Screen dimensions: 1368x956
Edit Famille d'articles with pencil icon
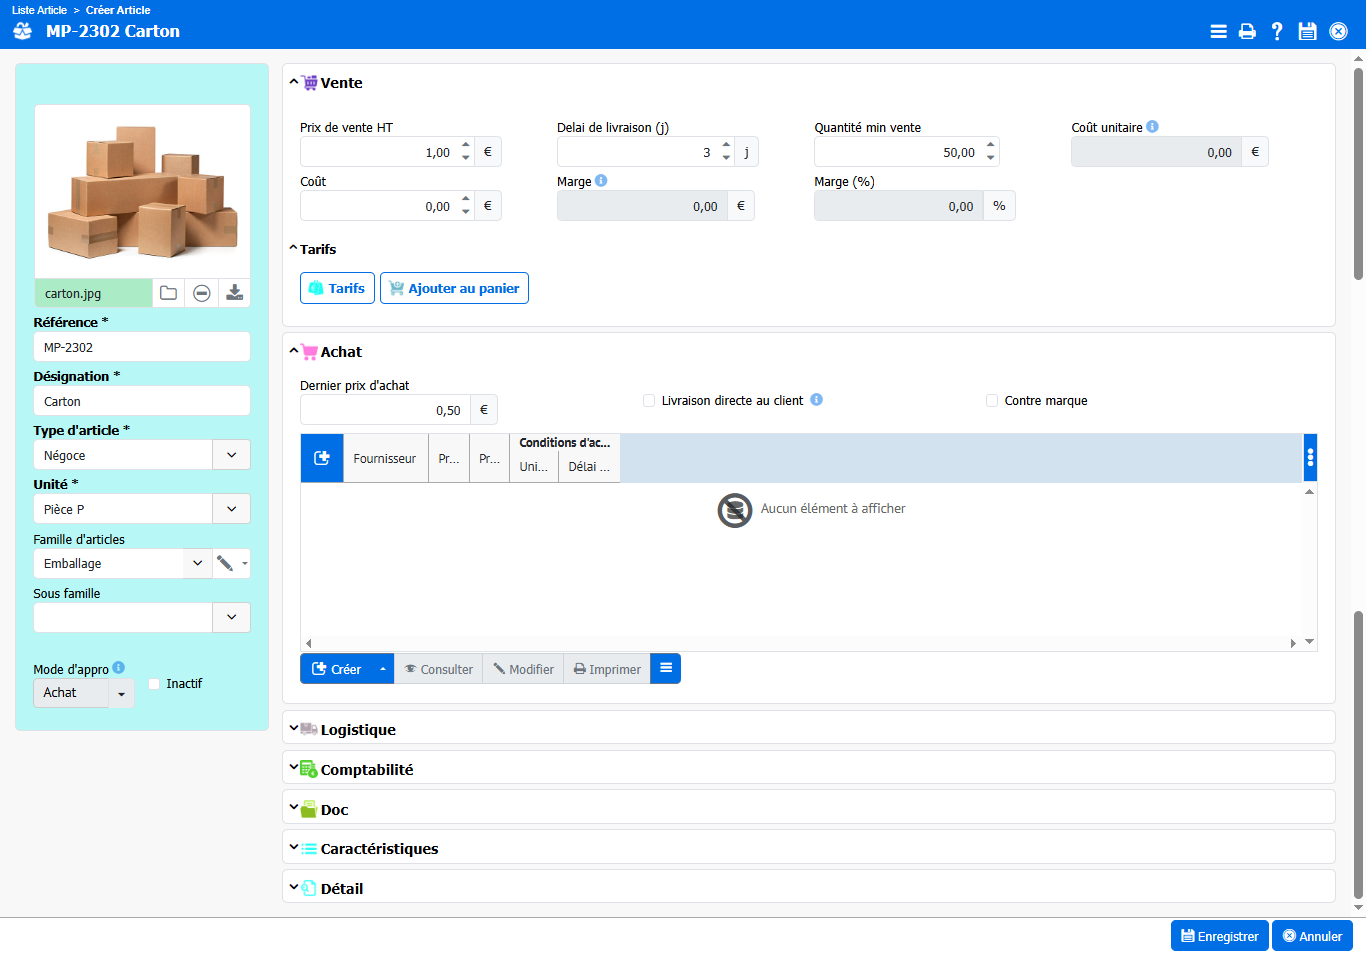click(x=225, y=563)
